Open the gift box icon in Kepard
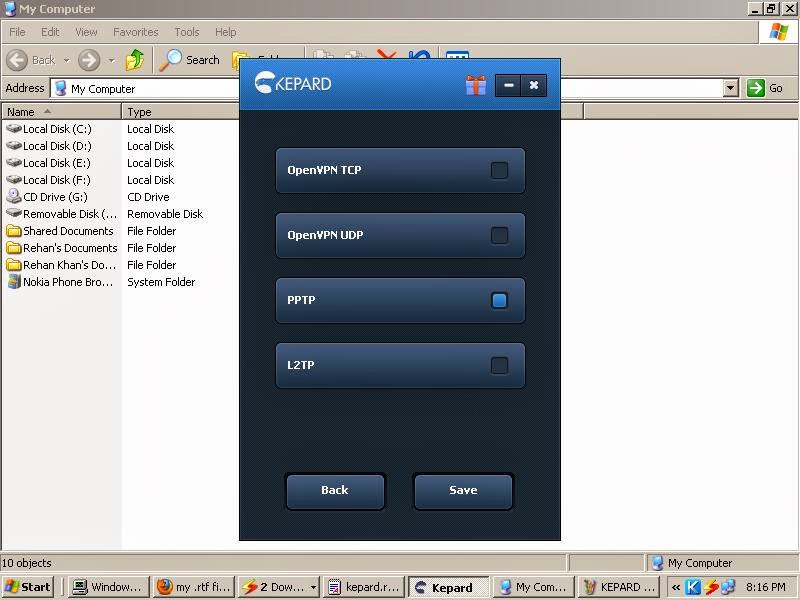Viewport: 800px width, 600px height. 476,85
